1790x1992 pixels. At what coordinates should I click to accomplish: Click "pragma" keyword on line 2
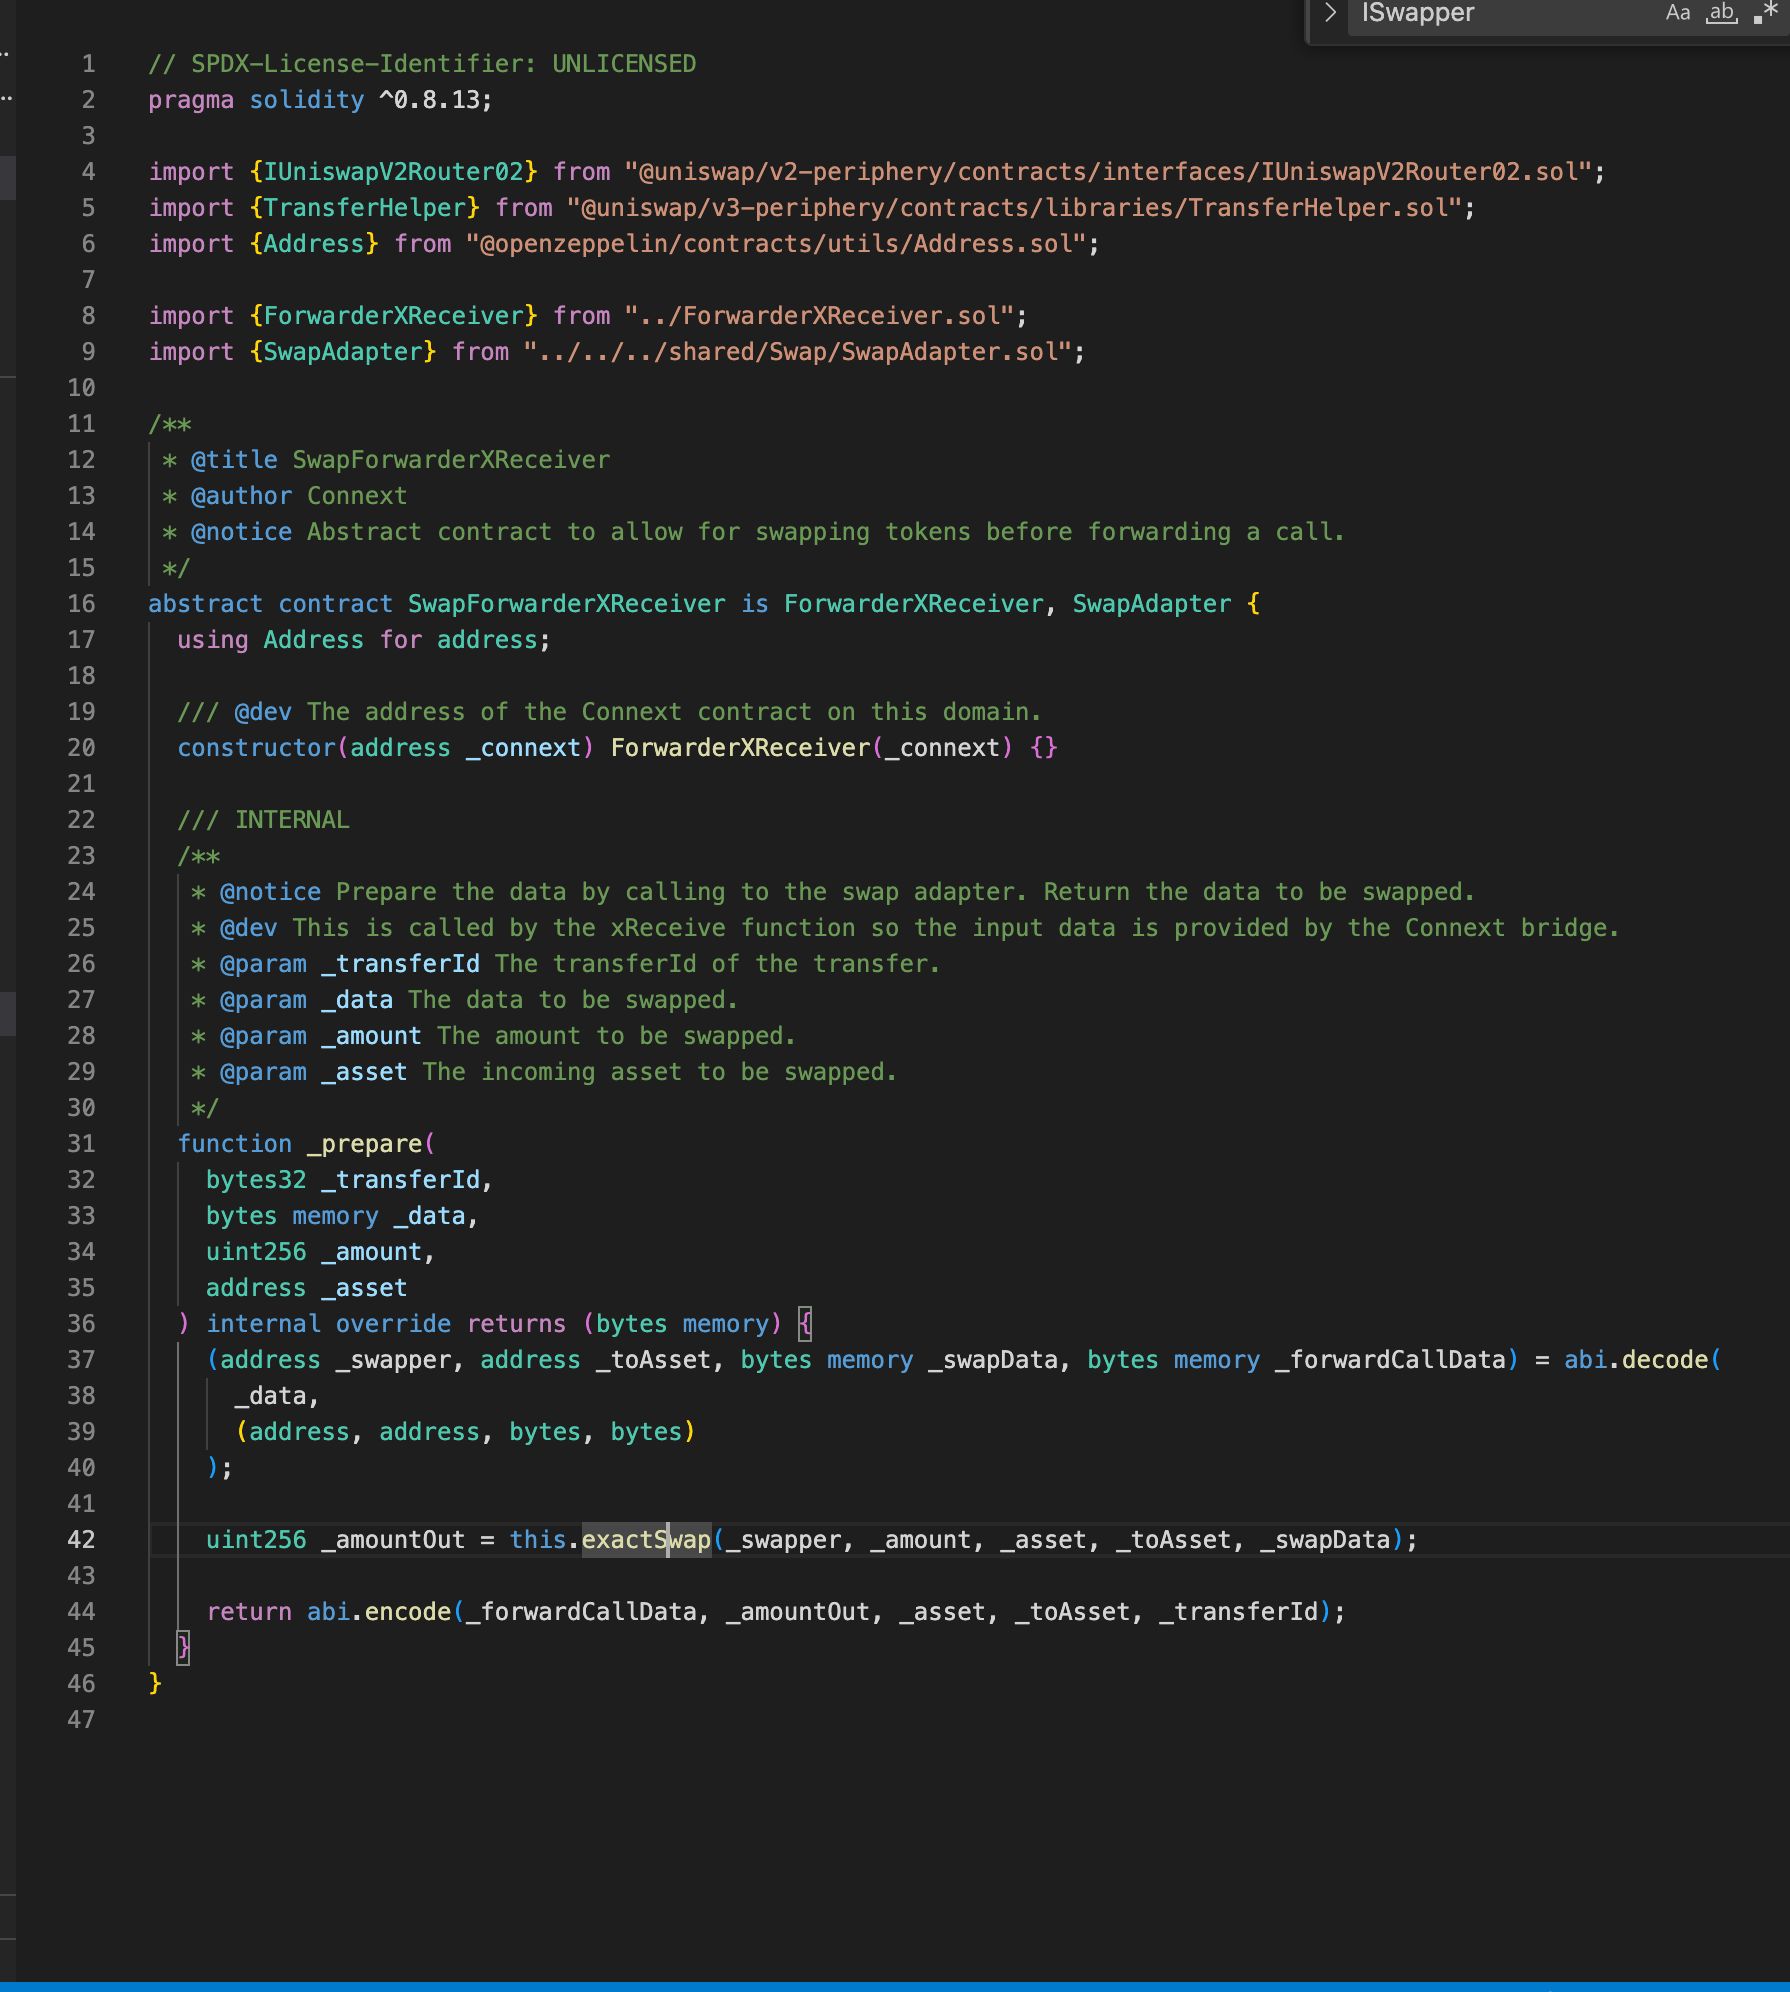point(191,100)
